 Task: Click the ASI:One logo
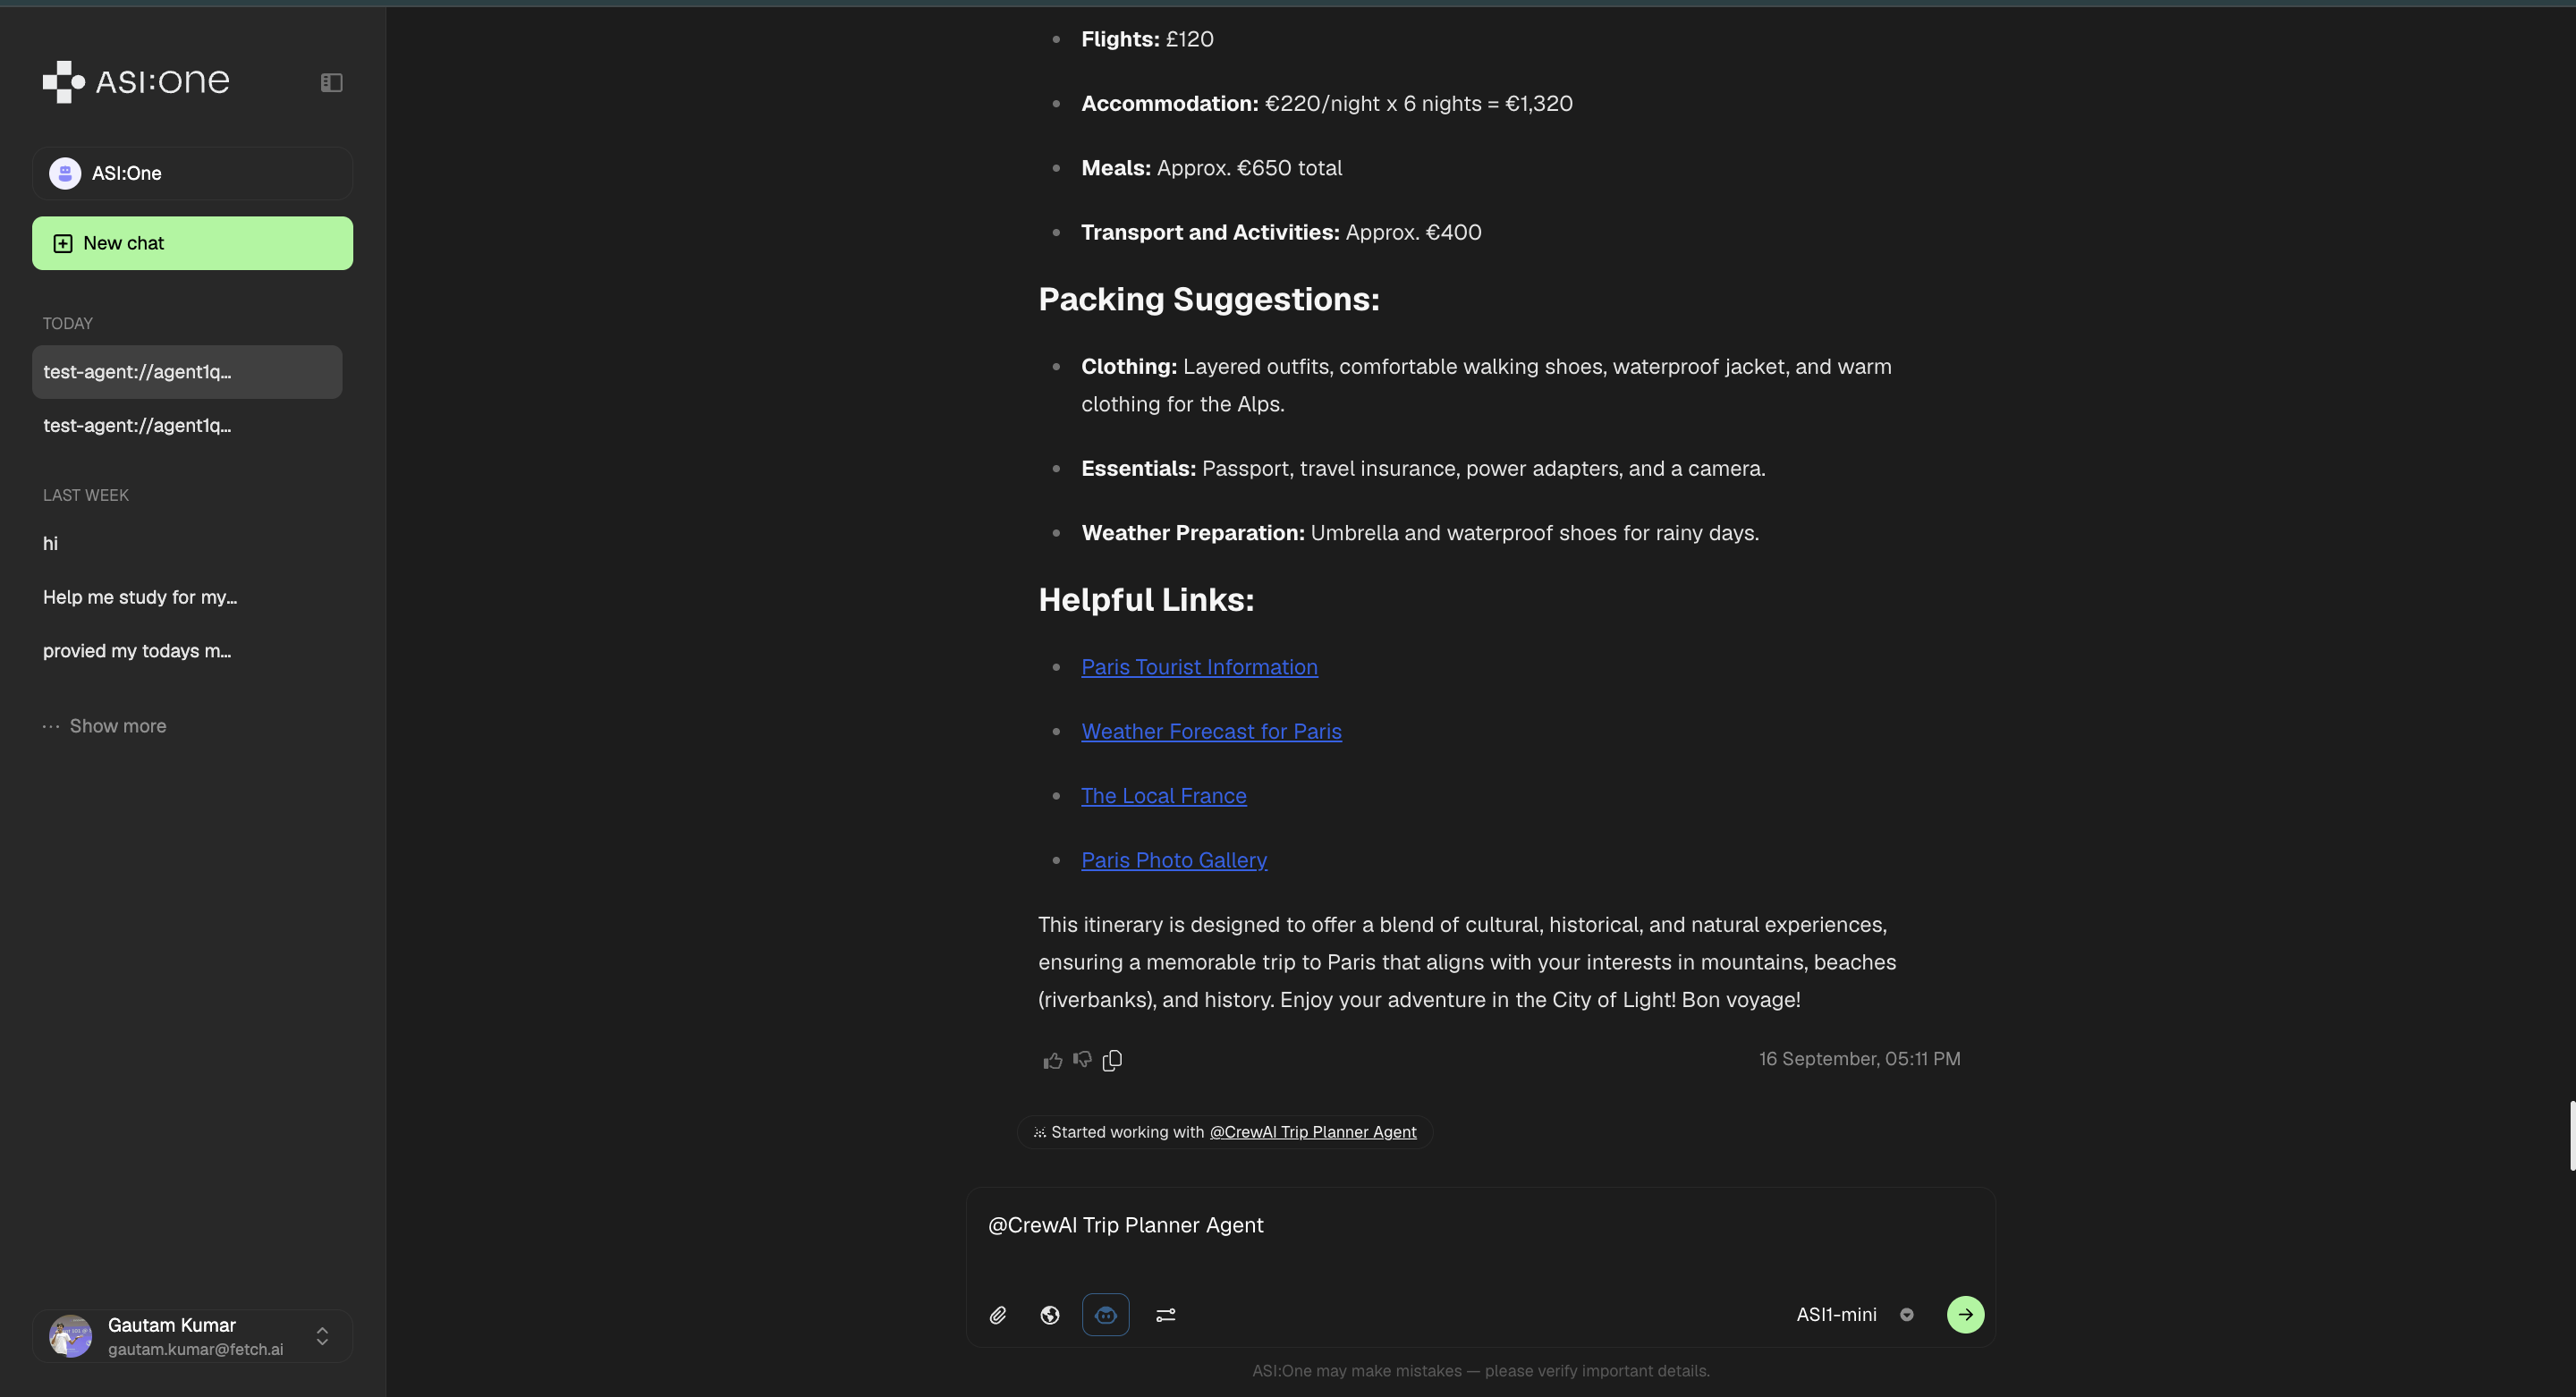tap(136, 81)
